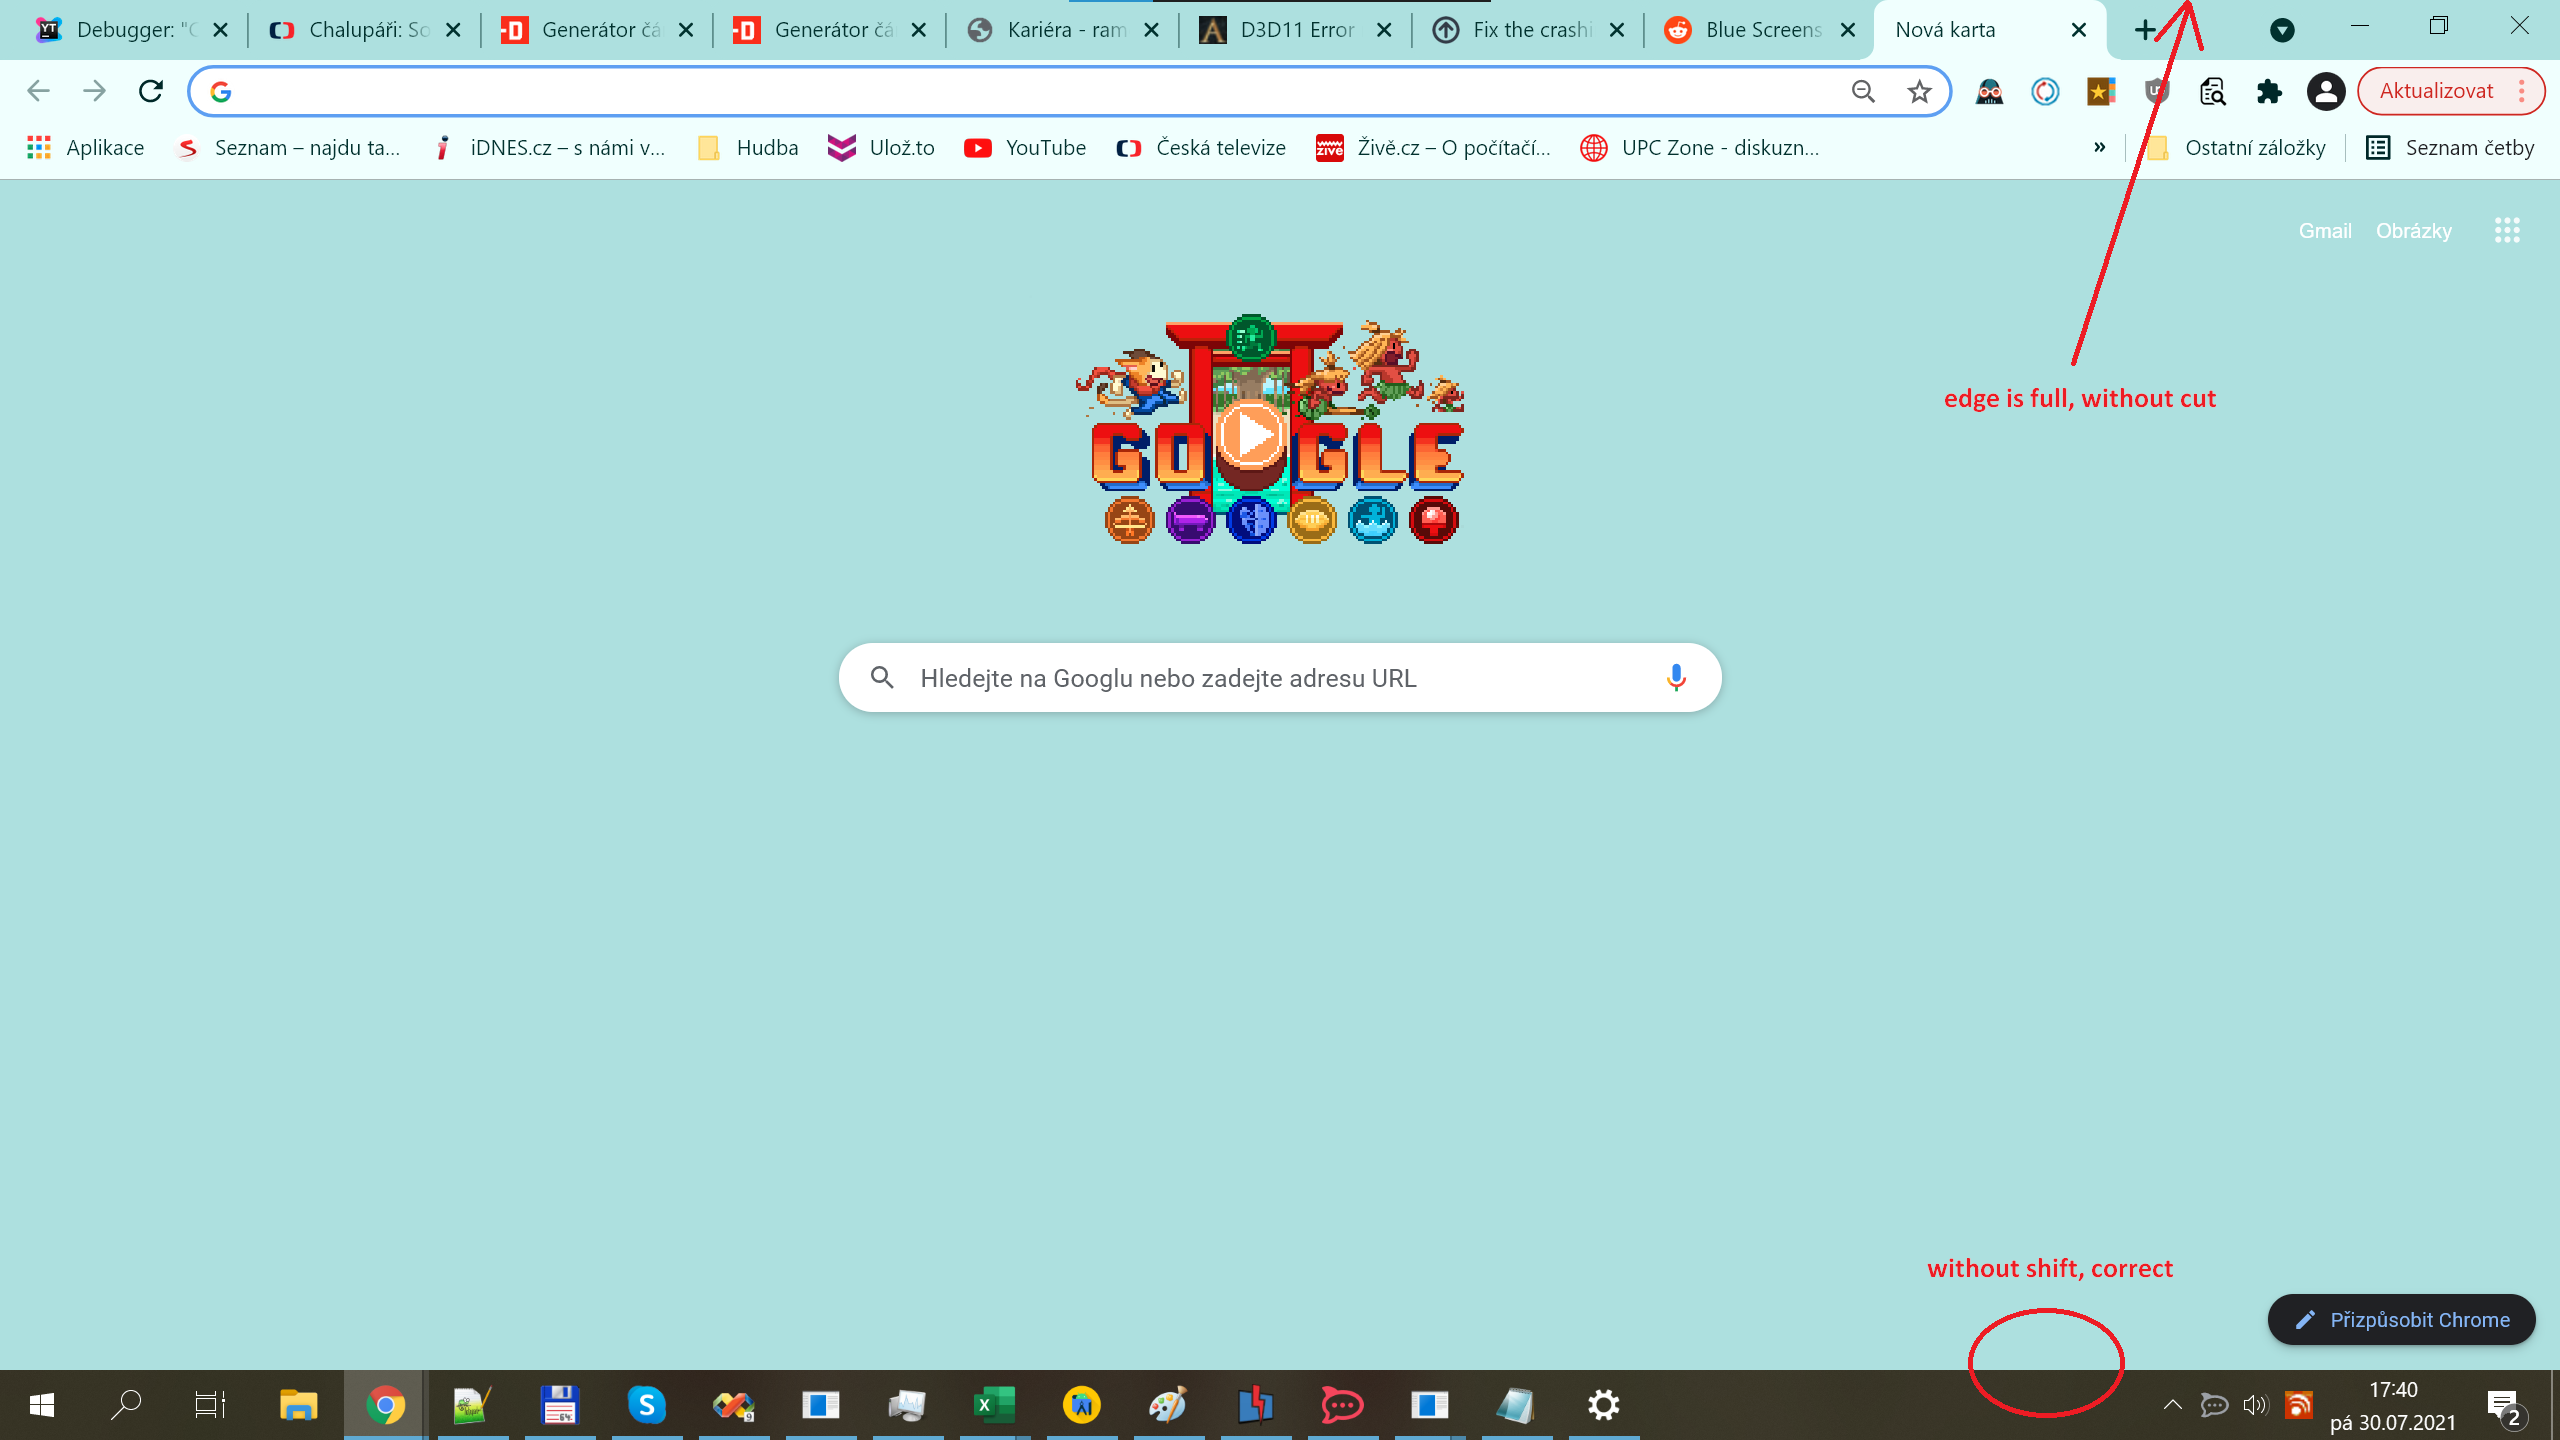Close the Nová karta tab

click(x=2079, y=30)
